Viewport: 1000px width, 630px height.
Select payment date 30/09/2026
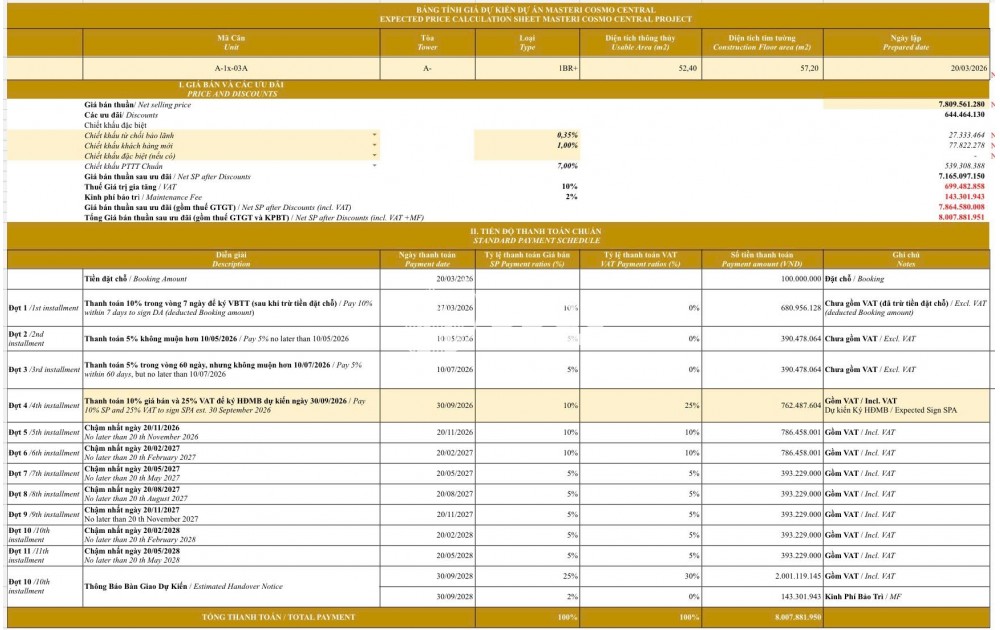coord(455,406)
